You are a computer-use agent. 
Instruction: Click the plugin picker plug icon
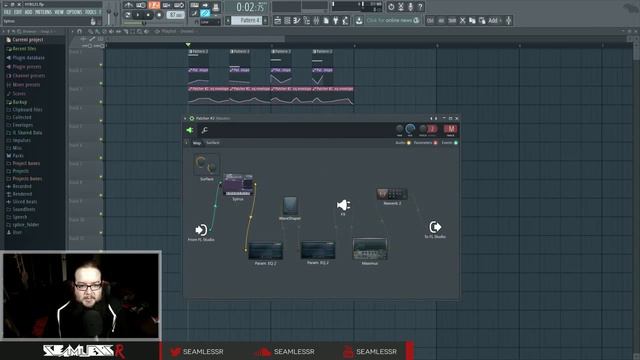(x=336, y=20)
